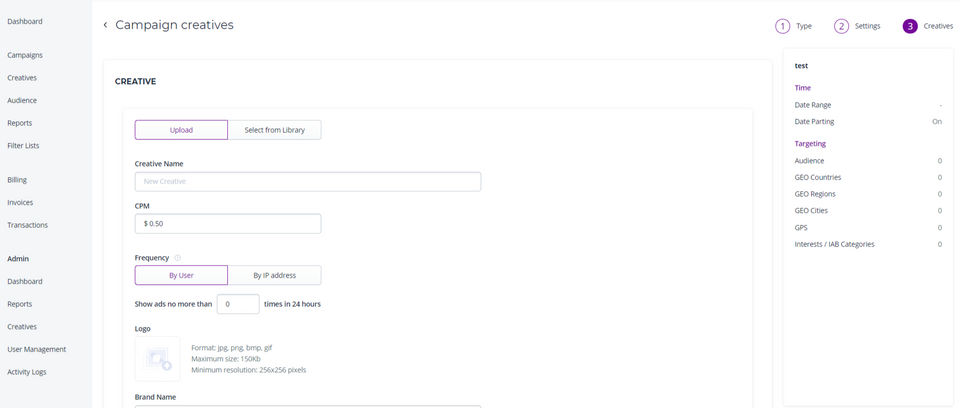
Task: Choose By User frequency
Action: [x=181, y=275]
